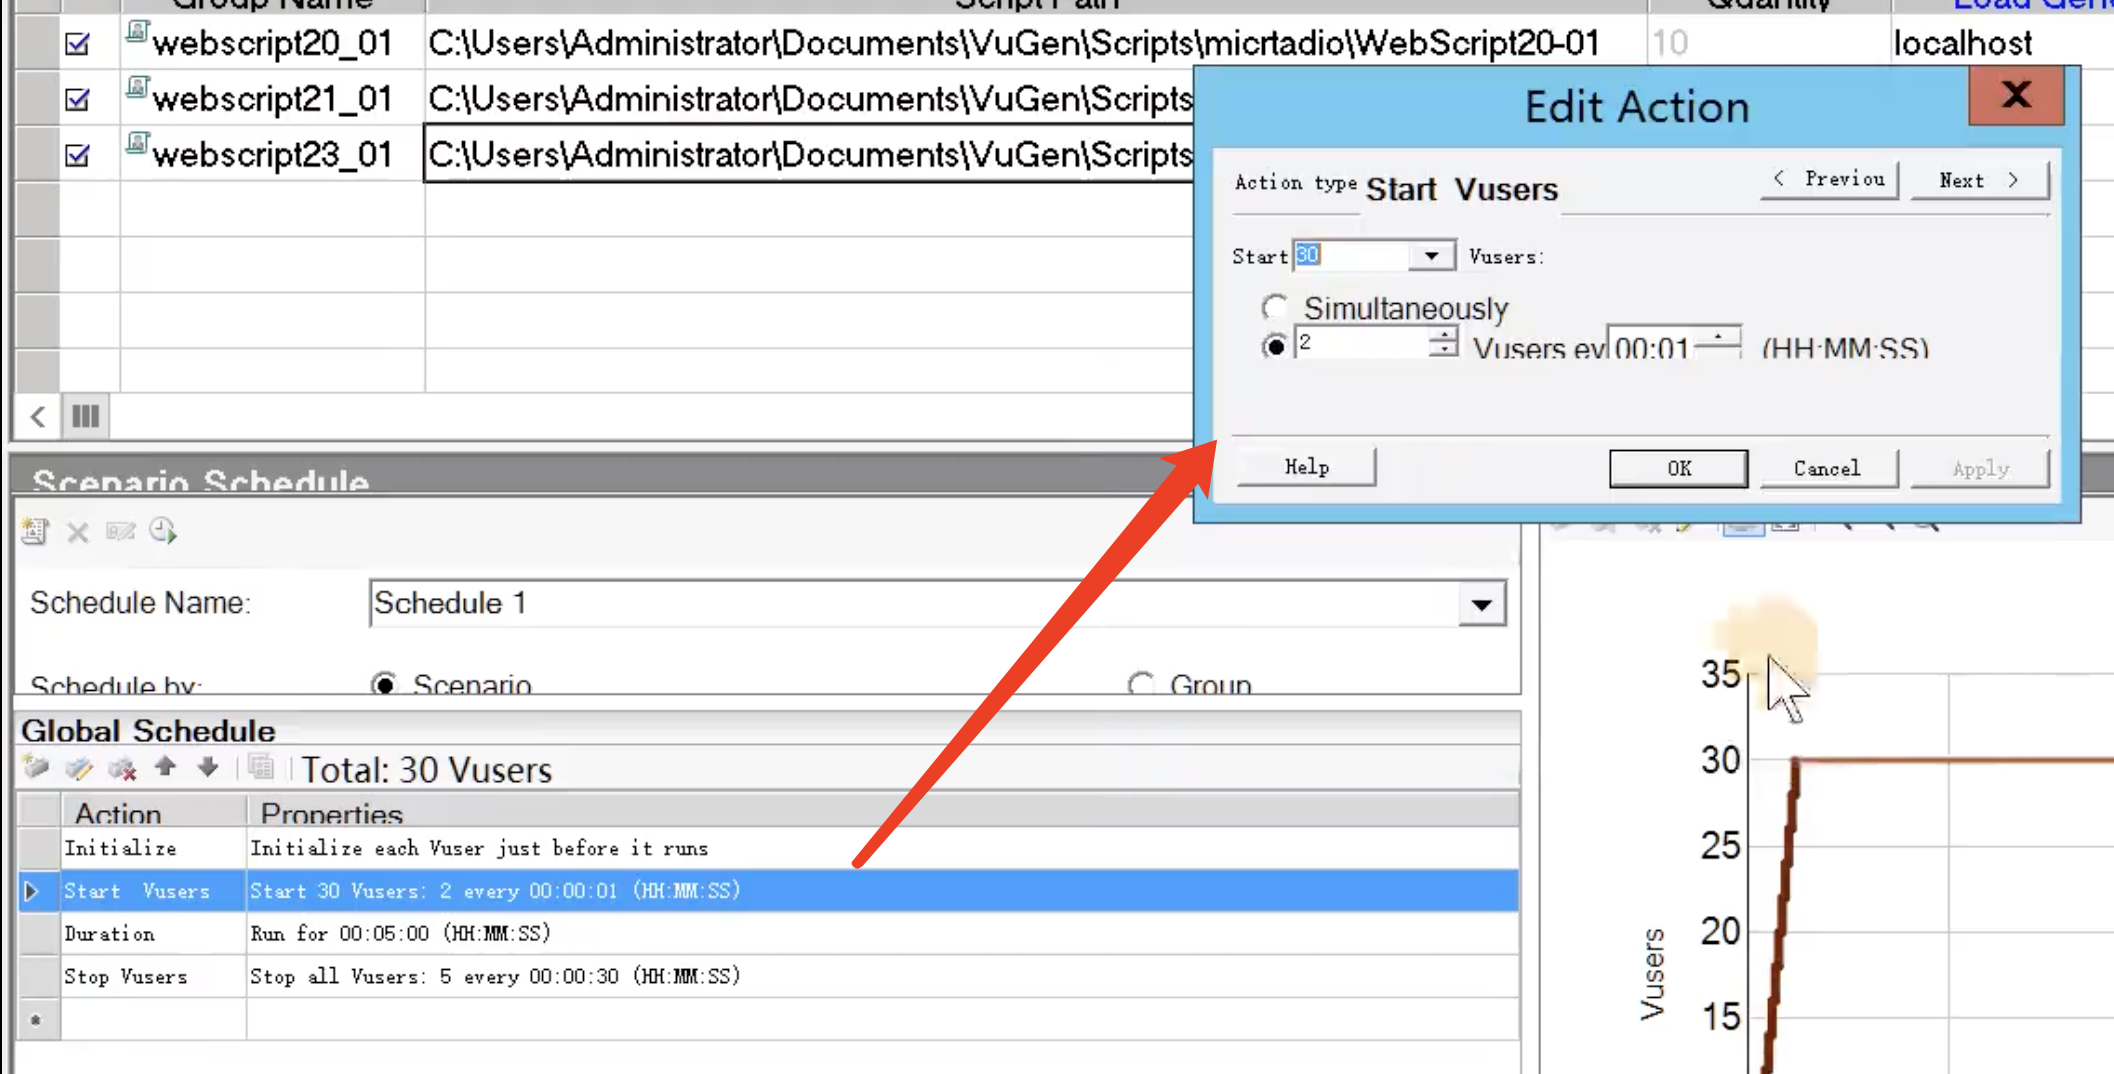Click the Rename Schedule icon

point(120,531)
